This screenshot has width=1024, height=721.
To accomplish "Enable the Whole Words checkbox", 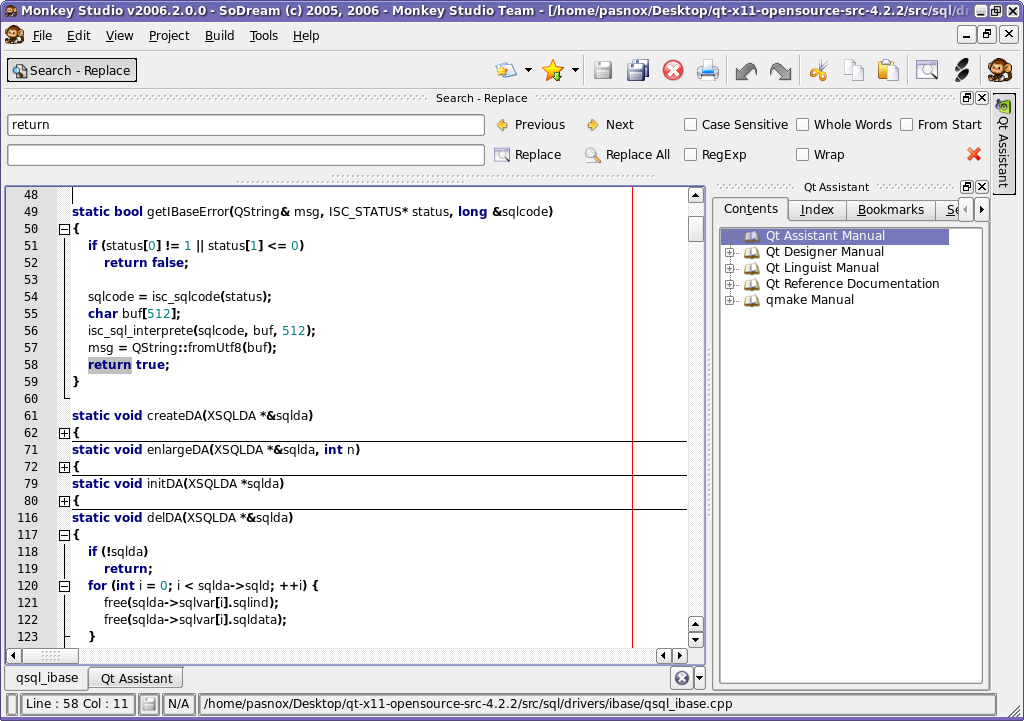I will coord(803,125).
